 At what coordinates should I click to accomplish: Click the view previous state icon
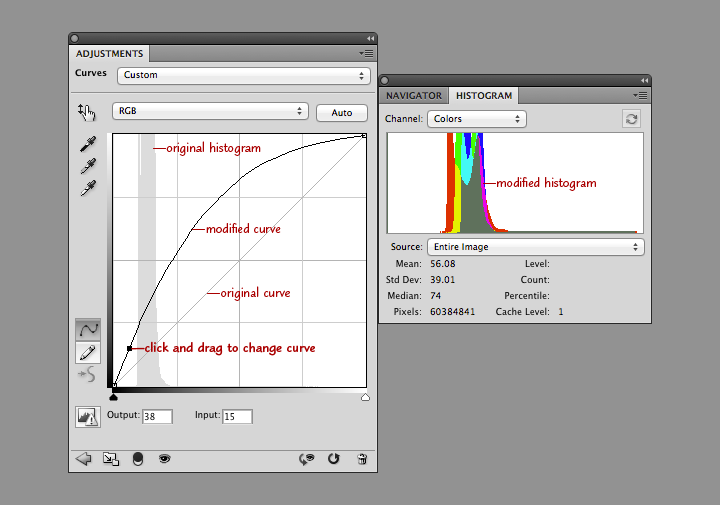click(307, 459)
